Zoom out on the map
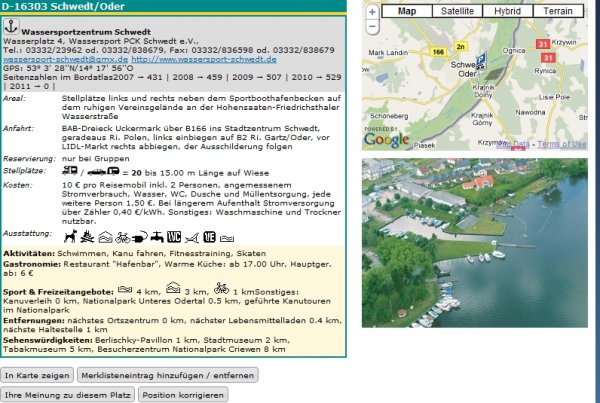 pos(372,26)
